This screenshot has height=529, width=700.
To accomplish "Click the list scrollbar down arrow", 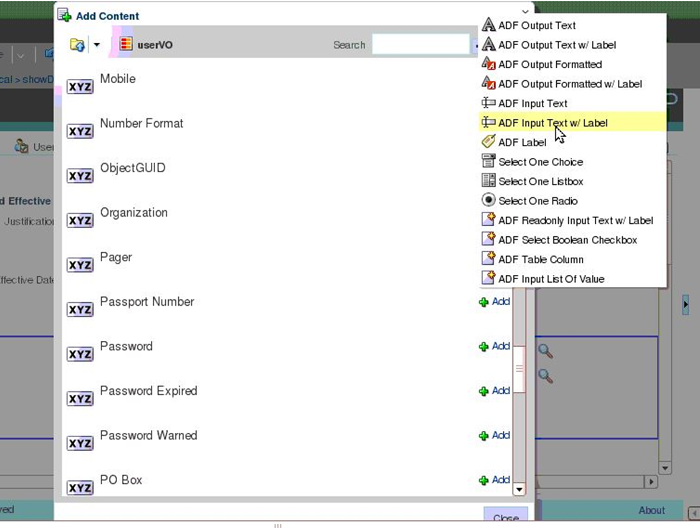I will (x=519, y=489).
